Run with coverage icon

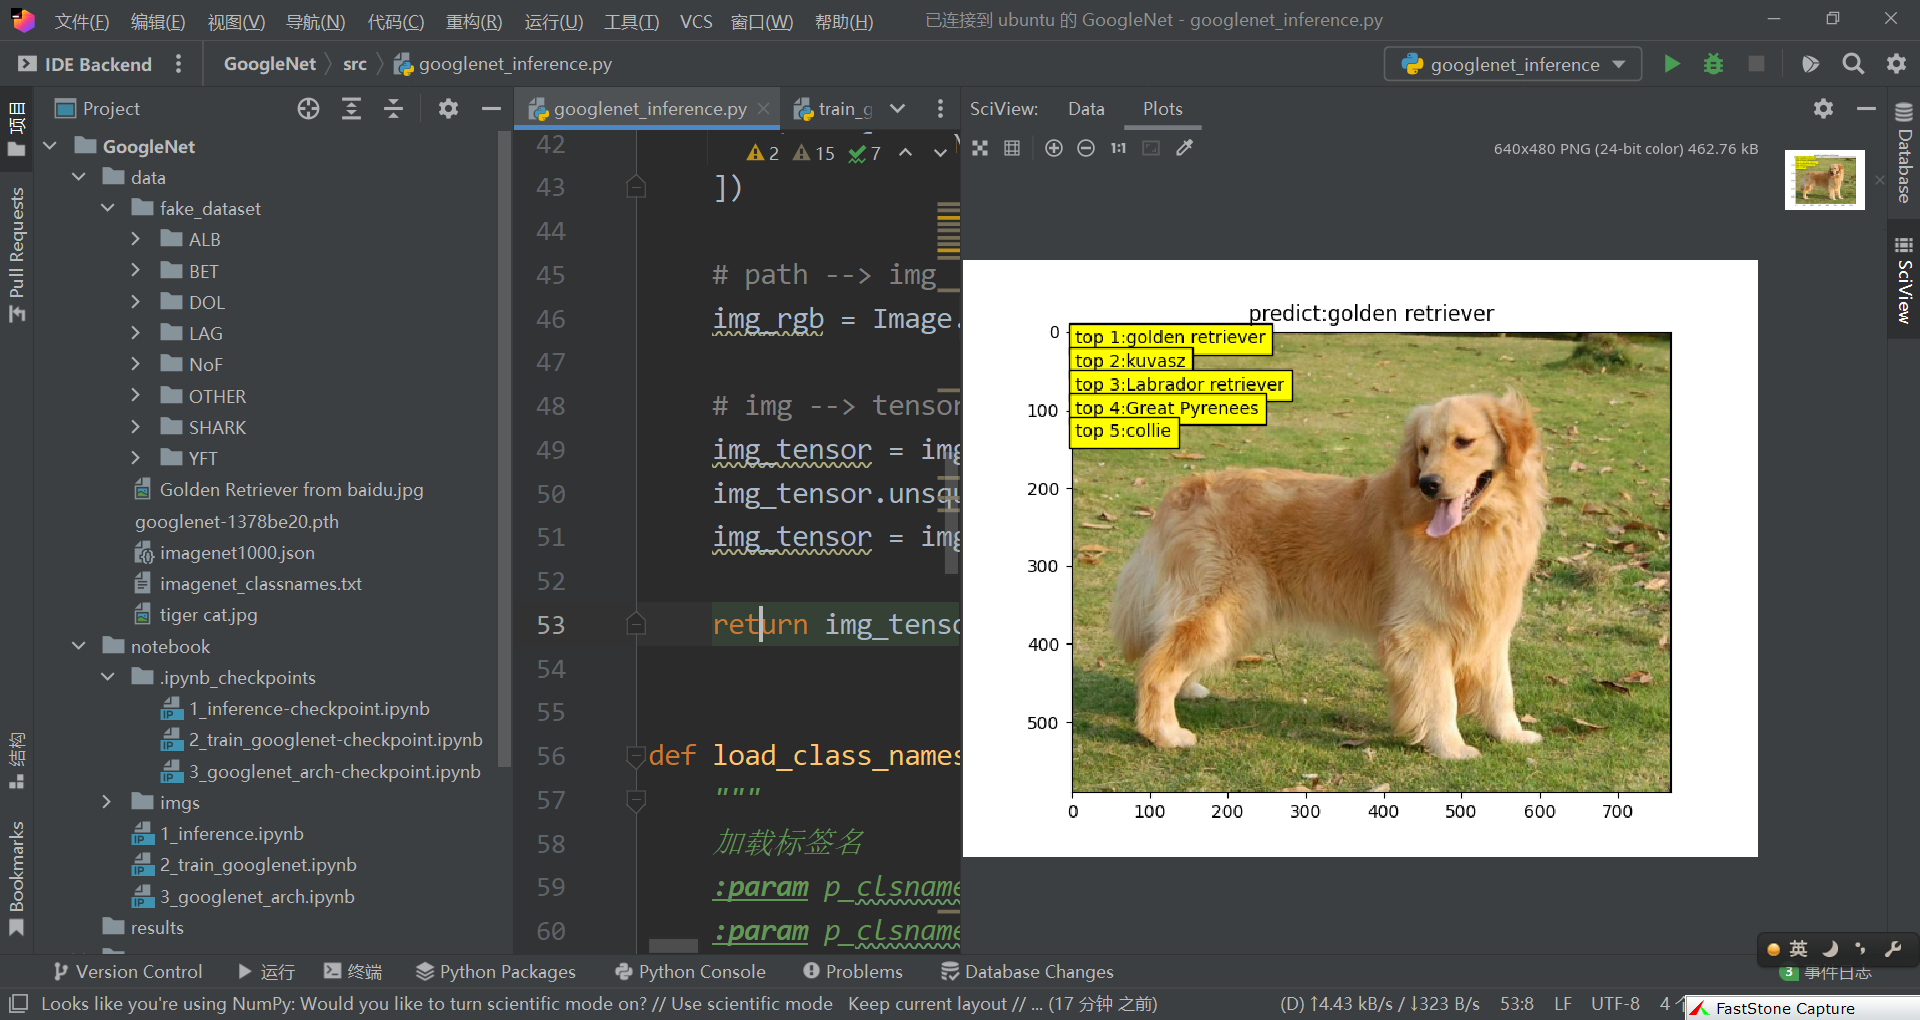pyautogui.click(x=1809, y=64)
